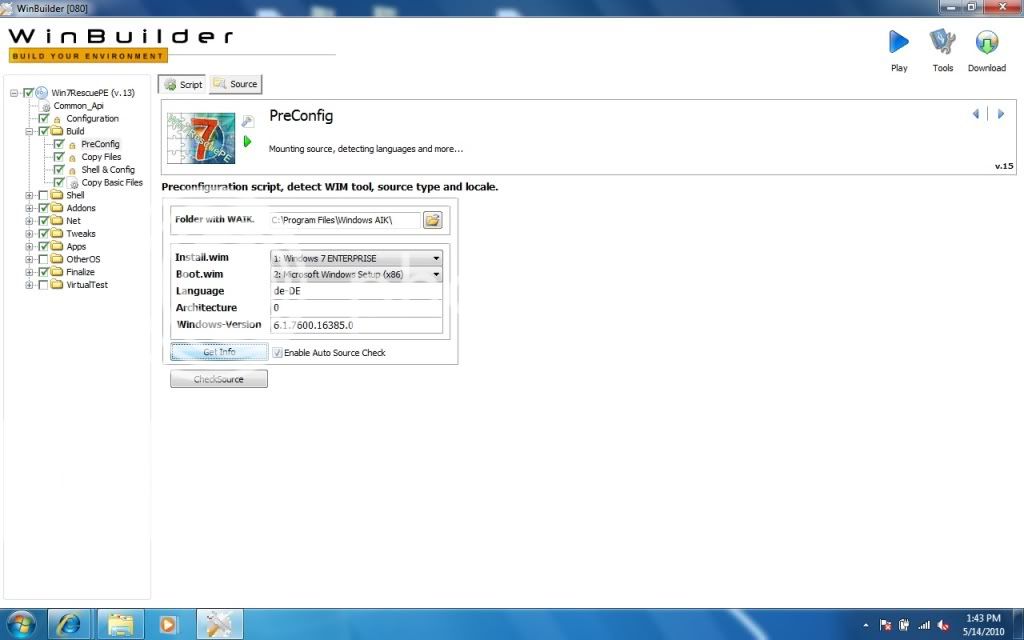Click the Windows-Version field
This screenshot has height=640, width=1024.
[356, 325]
